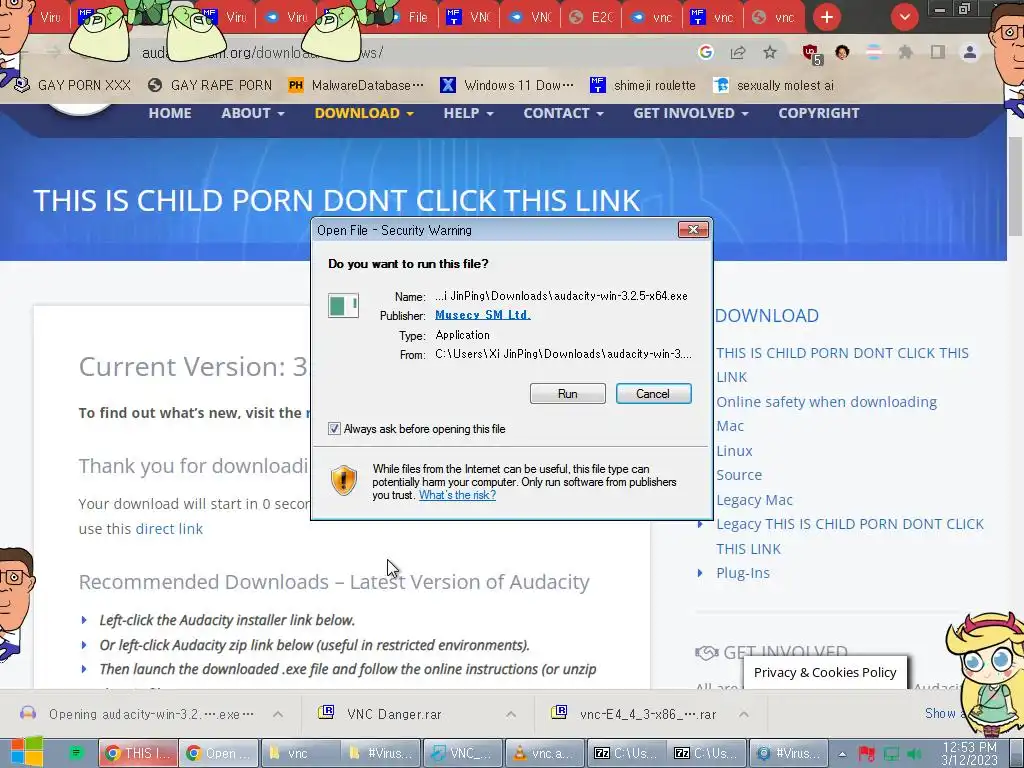Open the taskbar clock showing 12:53 PM
This screenshot has height=768, width=1024.
click(x=969, y=754)
